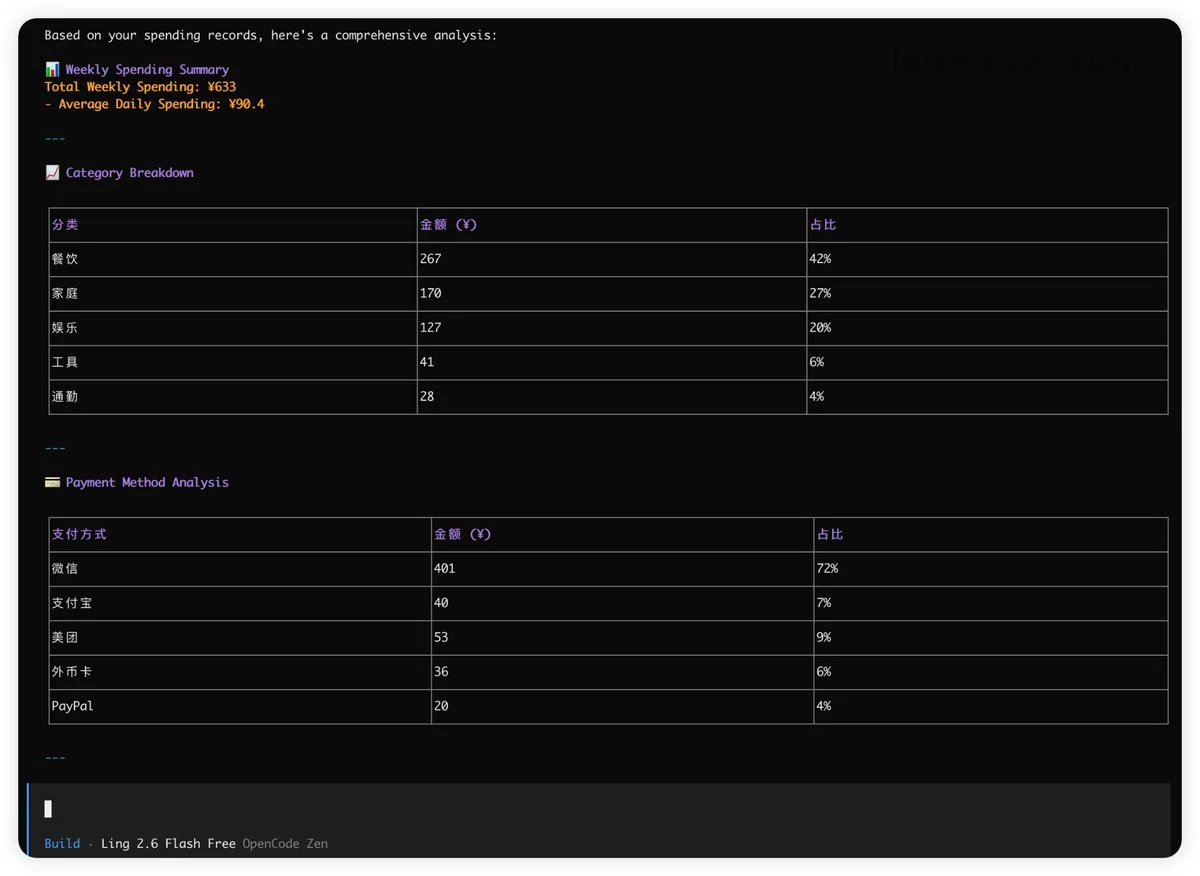Click the Weekly Spending Summary heading
Screen dimensions: 1200x876
click(147, 70)
